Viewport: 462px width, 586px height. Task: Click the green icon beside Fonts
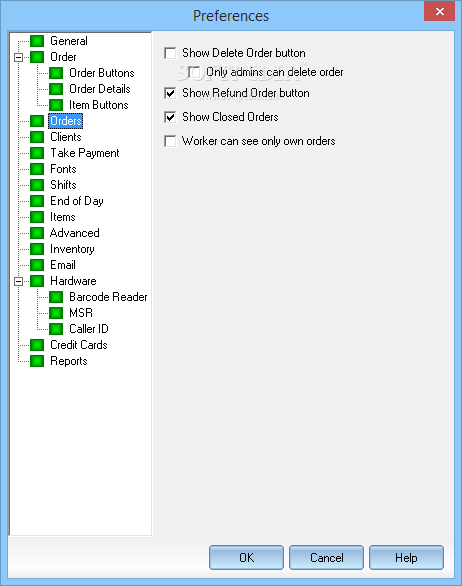[x=37, y=169]
